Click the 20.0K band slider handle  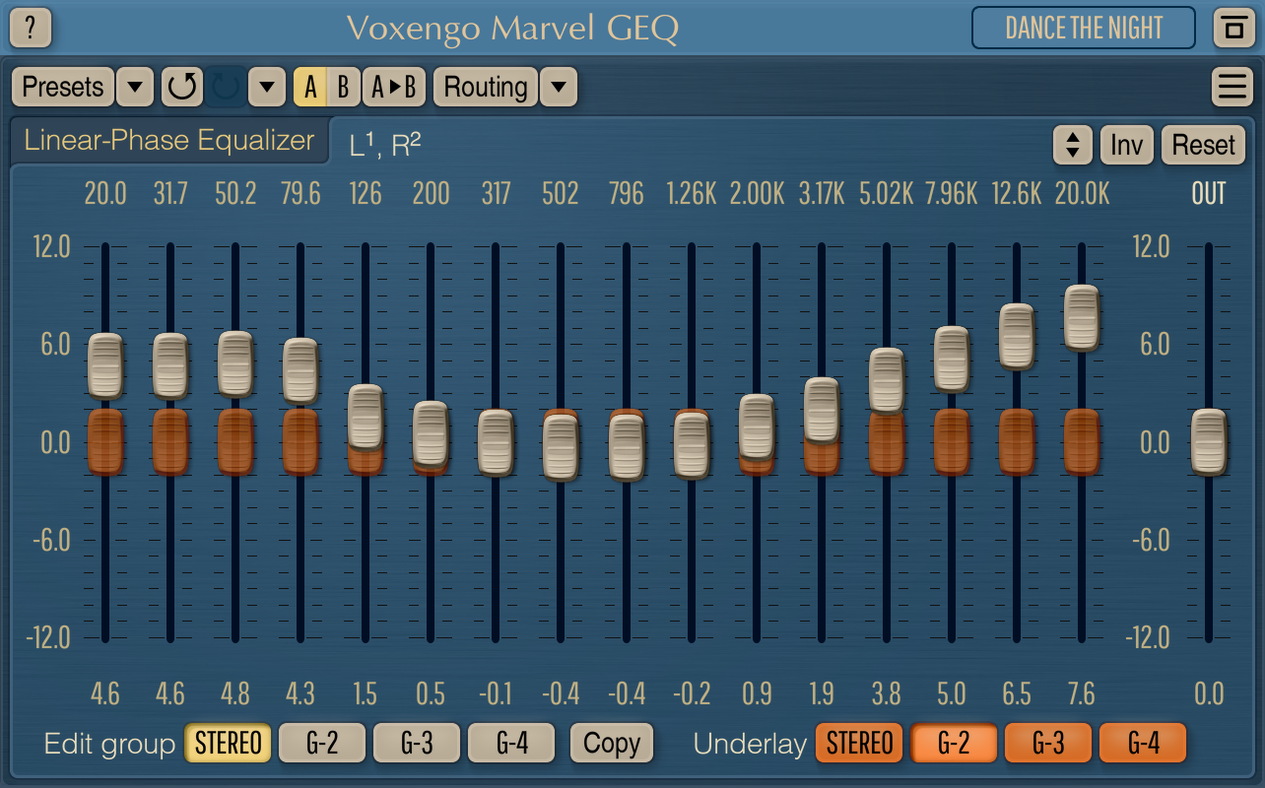pyautogui.click(x=1081, y=318)
